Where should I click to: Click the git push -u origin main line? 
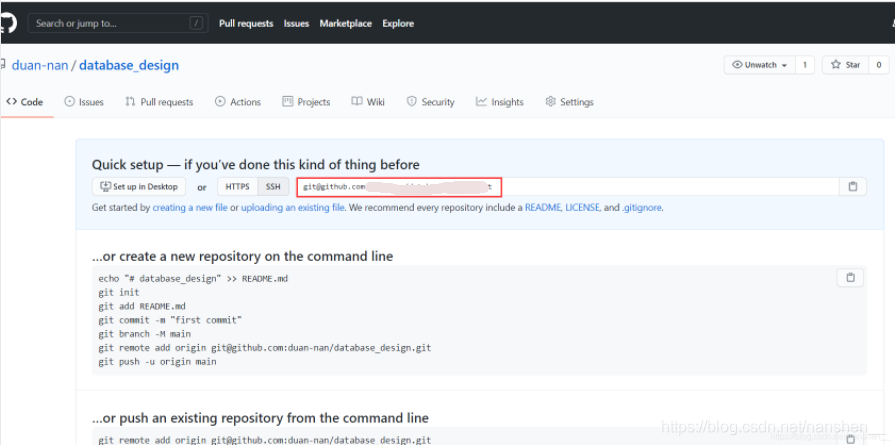(x=157, y=362)
